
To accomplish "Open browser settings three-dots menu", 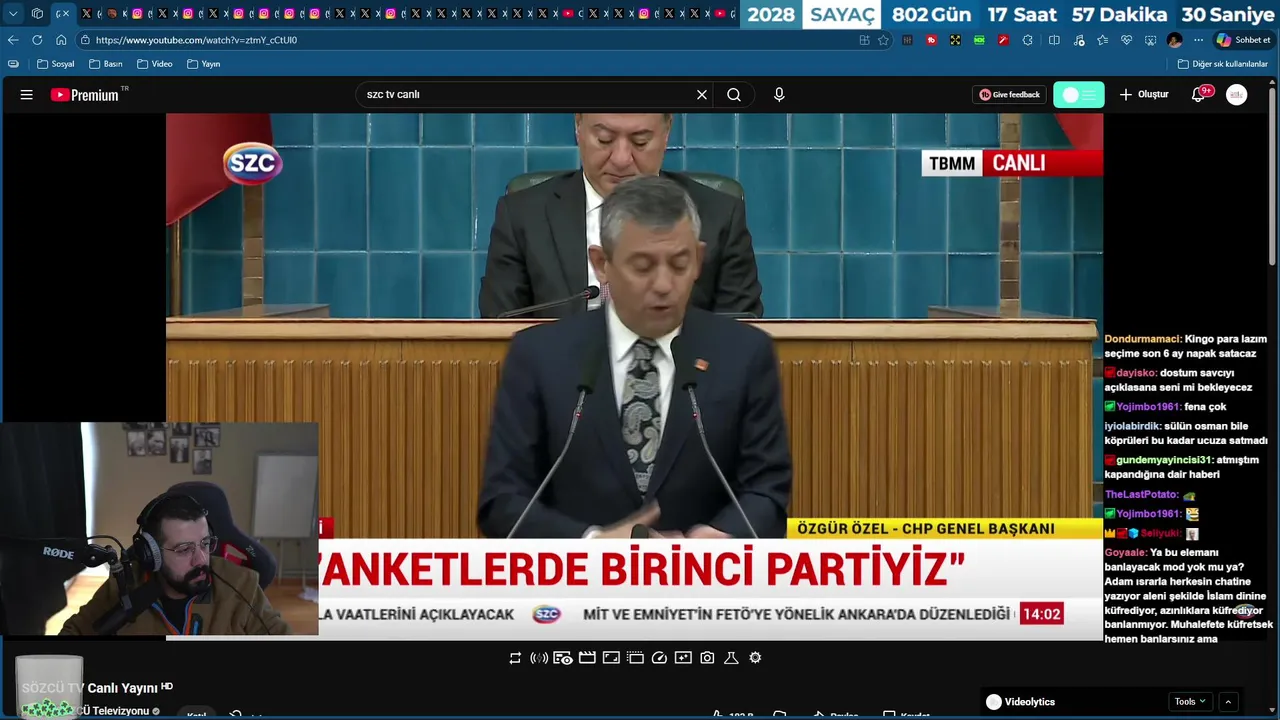I will click(x=1199, y=40).
